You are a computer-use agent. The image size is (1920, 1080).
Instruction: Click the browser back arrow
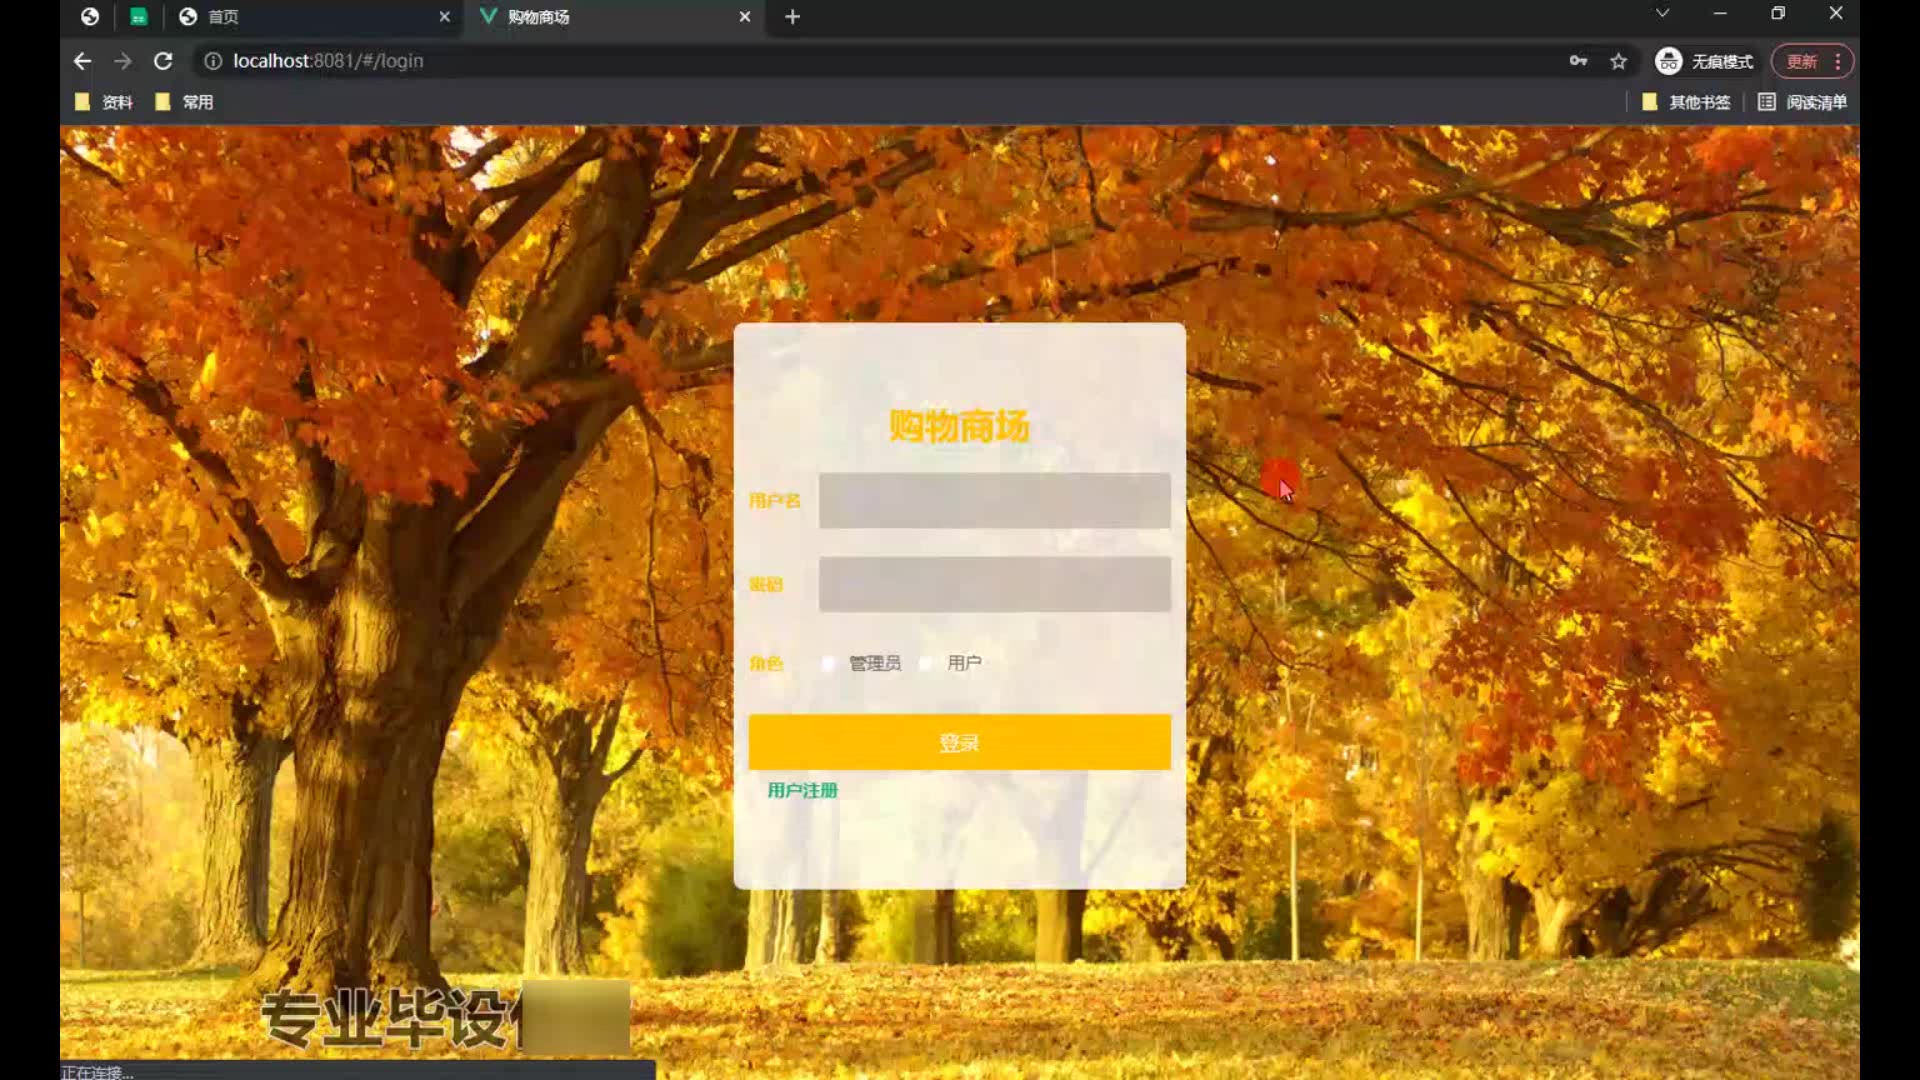[82, 61]
